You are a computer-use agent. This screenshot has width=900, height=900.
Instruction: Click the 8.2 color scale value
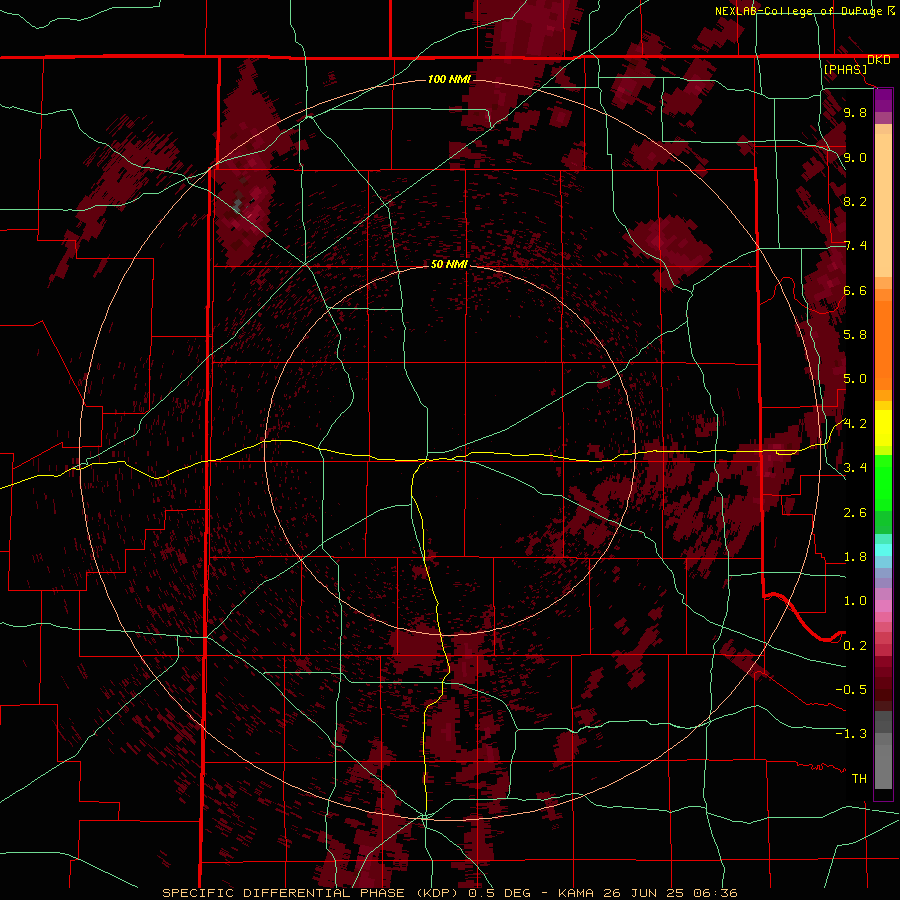pos(855,201)
